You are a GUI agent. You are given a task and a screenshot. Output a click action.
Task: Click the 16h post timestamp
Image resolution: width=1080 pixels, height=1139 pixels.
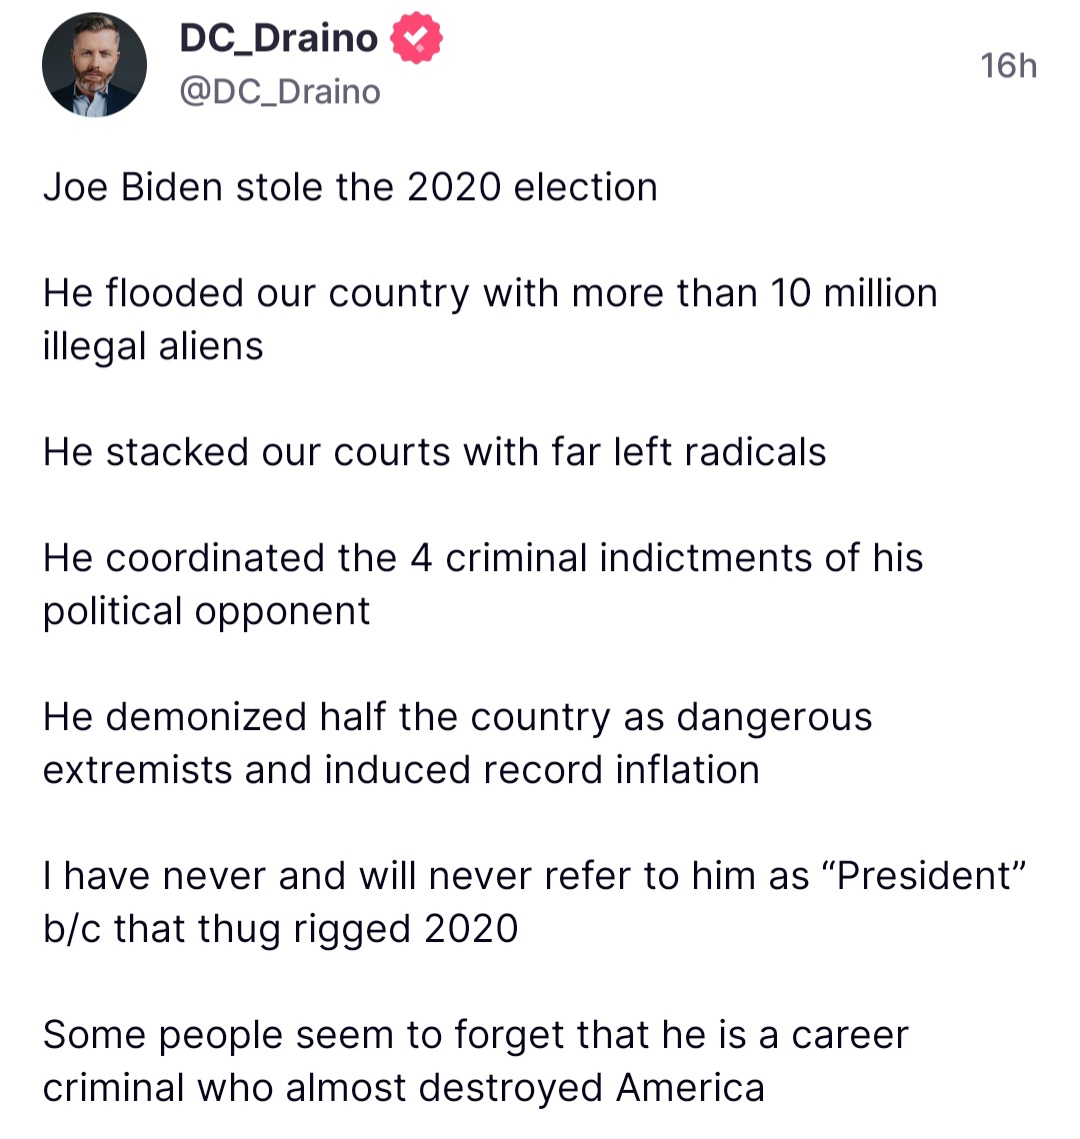1008,65
